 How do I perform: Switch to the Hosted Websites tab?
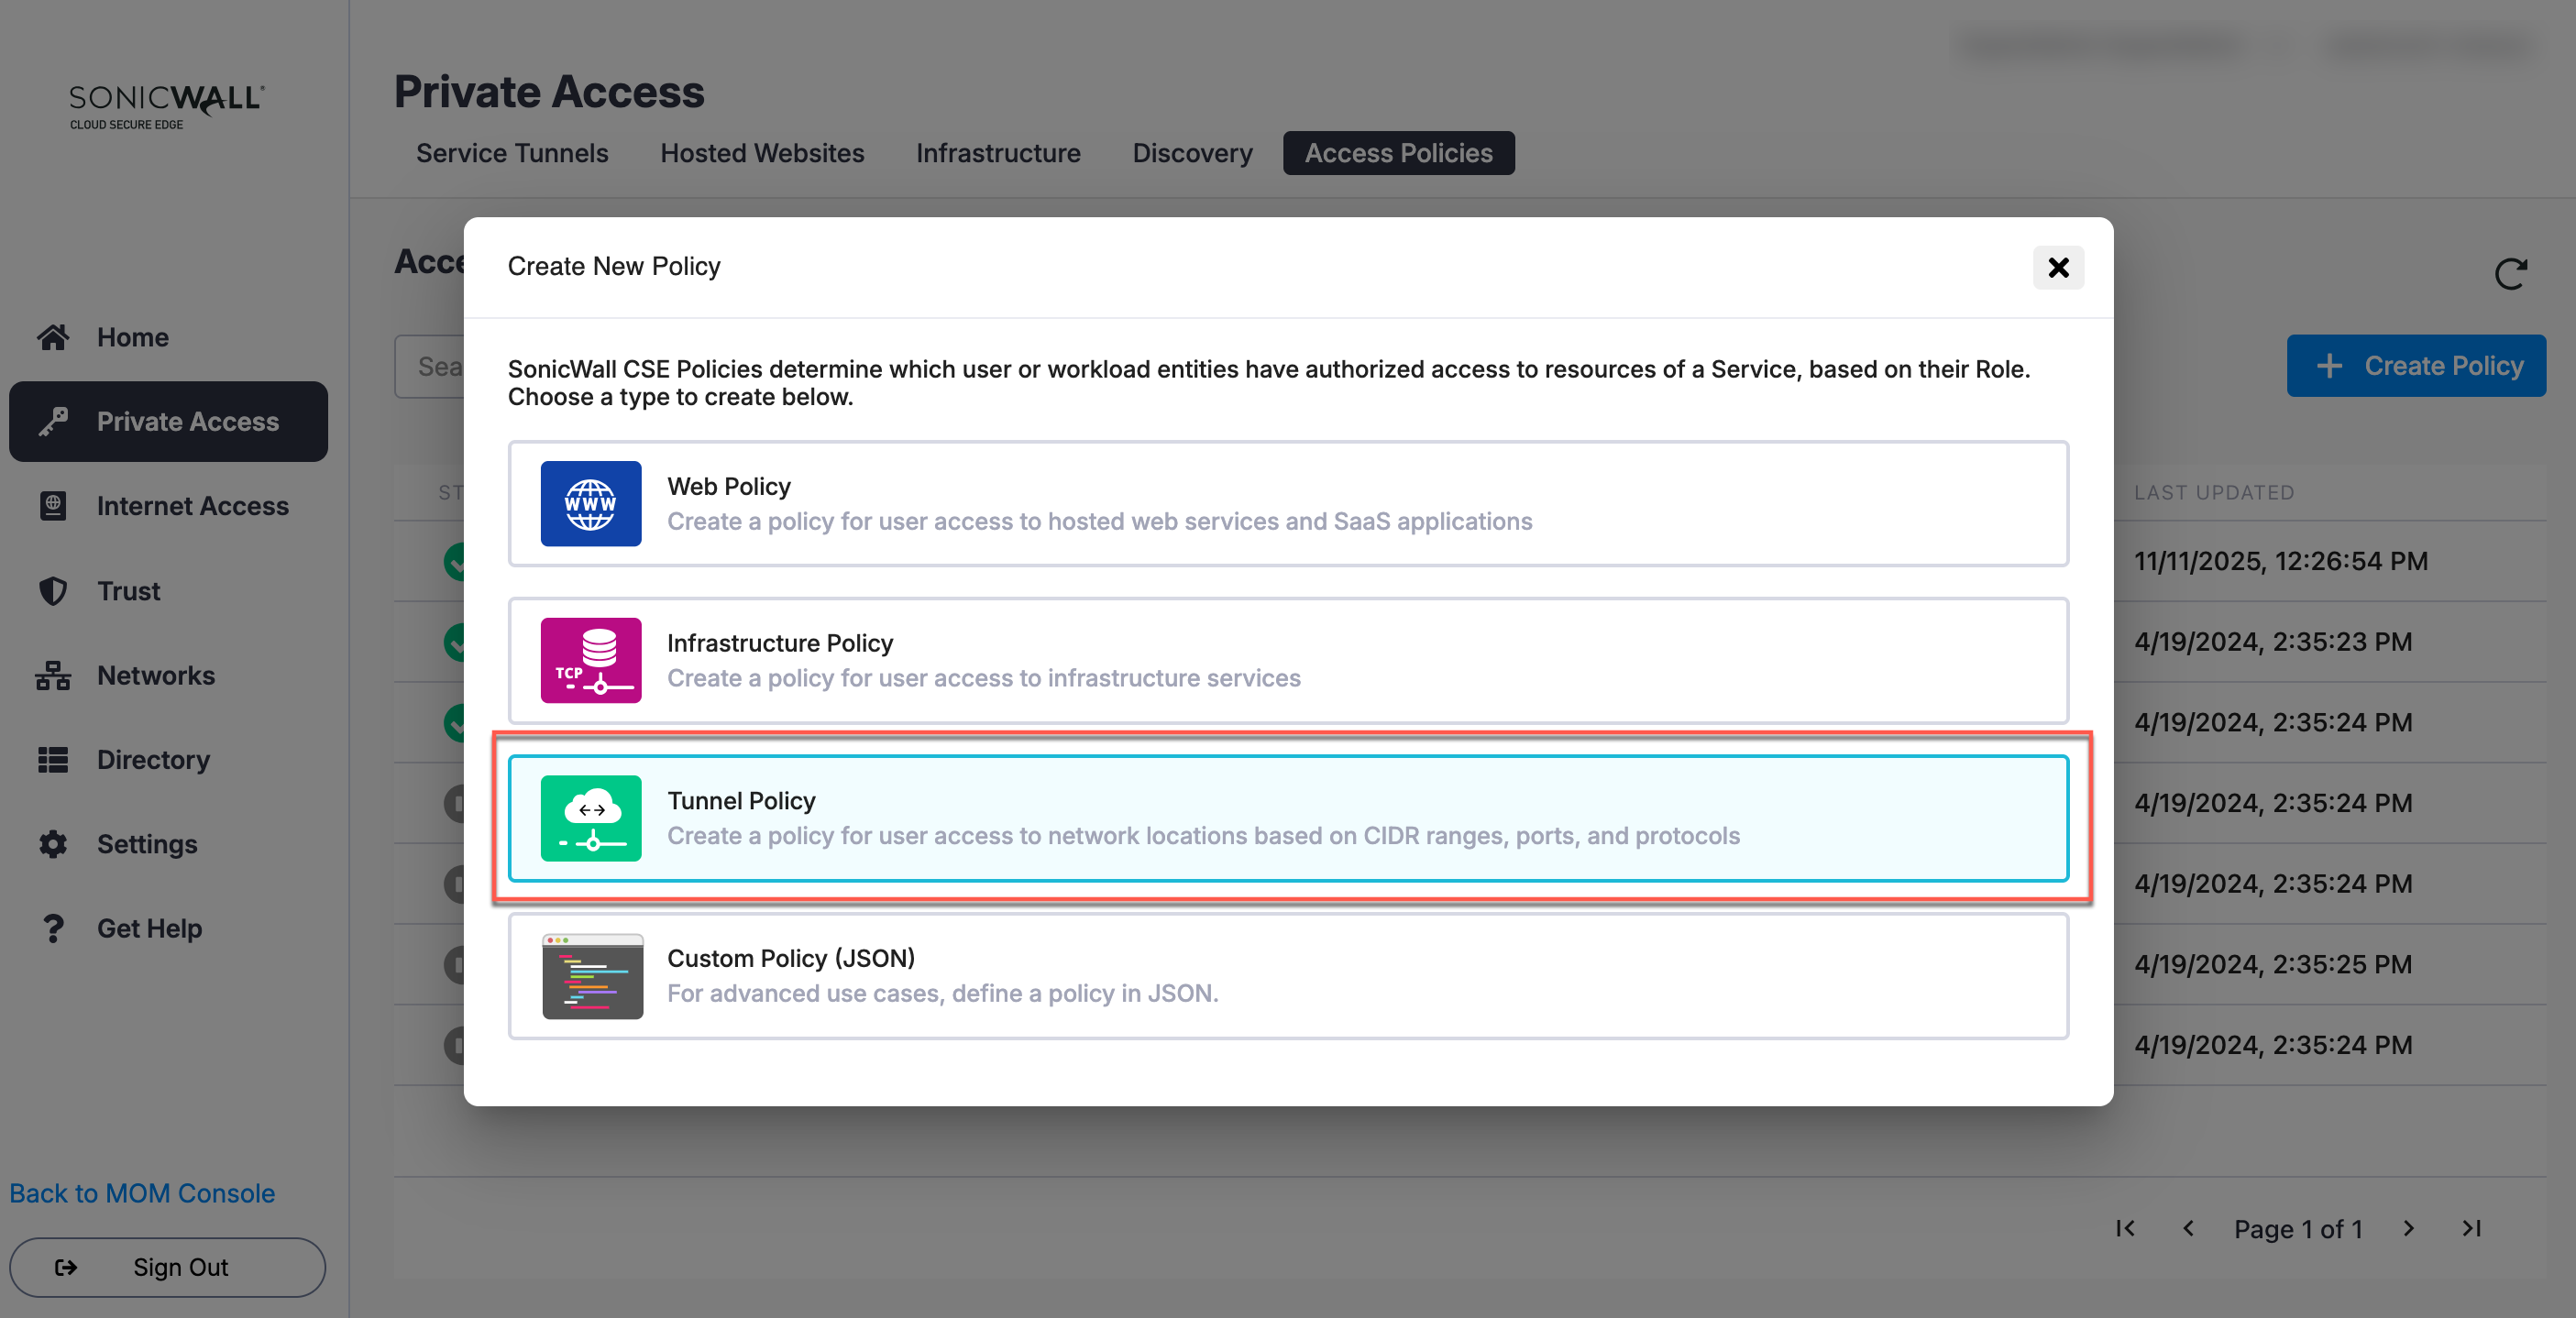(762, 153)
